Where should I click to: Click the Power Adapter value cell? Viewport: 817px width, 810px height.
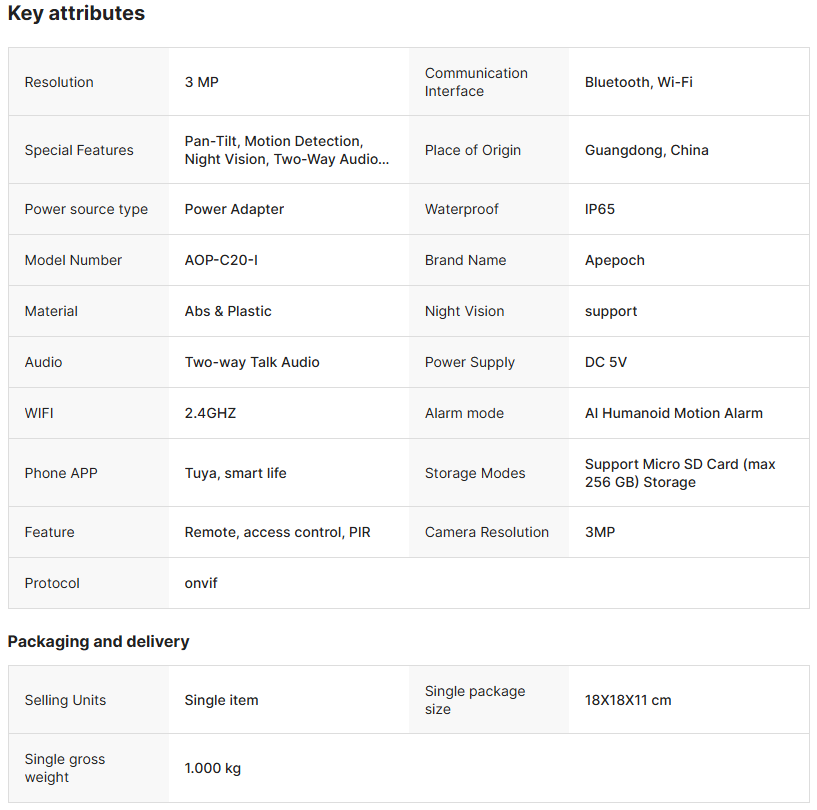(x=234, y=209)
